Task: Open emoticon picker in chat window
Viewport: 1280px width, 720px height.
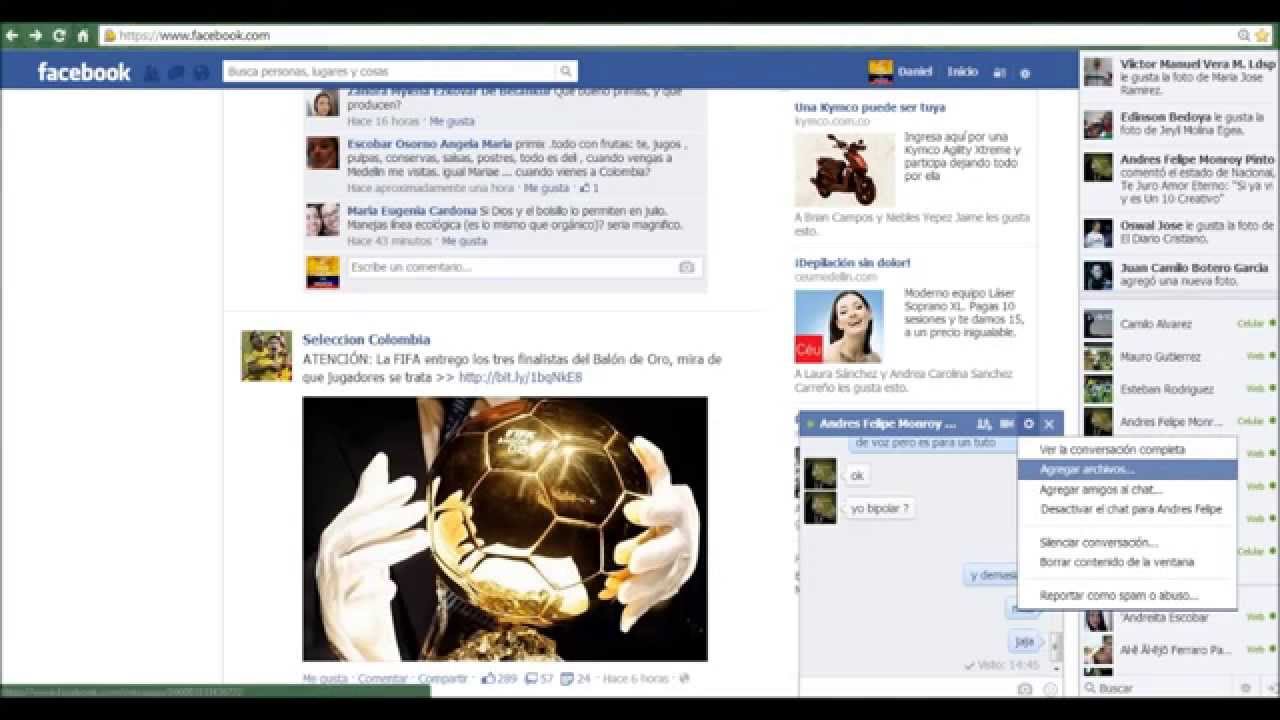Action: (x=1050, y=689)
